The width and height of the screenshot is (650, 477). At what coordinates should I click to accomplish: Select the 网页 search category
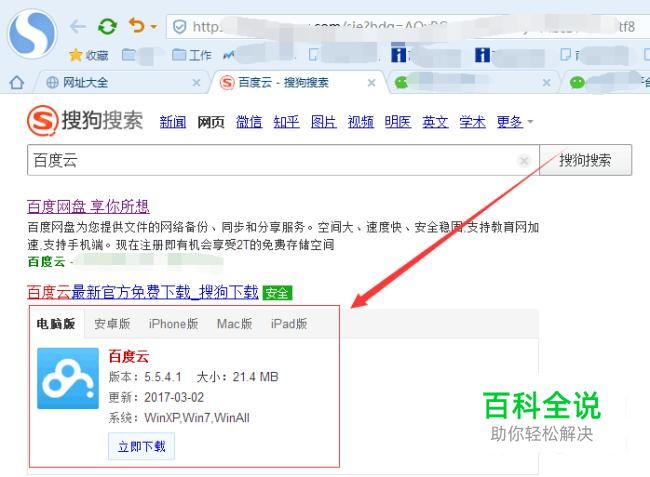[x=211, y=122]
